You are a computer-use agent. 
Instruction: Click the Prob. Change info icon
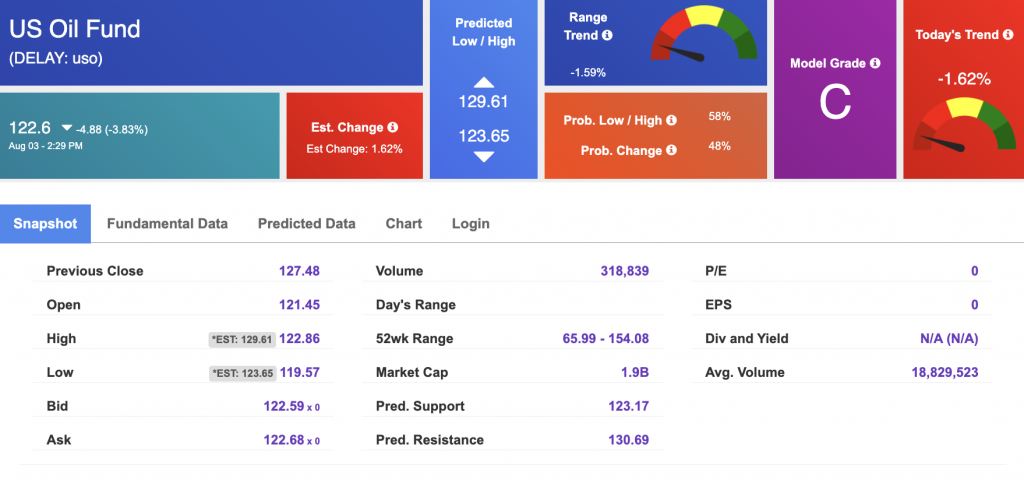tap(671, 150)
